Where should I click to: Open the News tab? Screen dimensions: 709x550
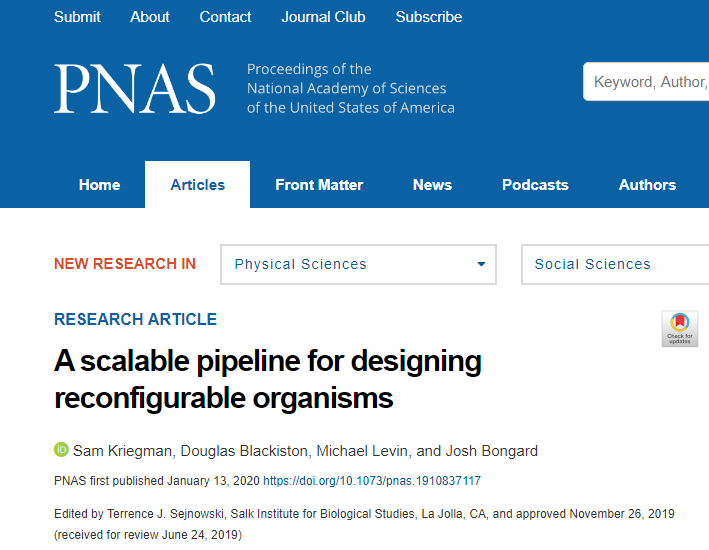[x=432, y=185]
